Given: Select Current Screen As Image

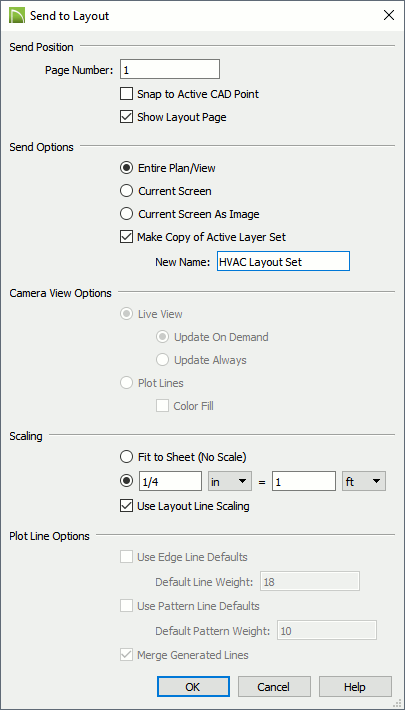Looking at the screenshot, I should tap(126, 214).
